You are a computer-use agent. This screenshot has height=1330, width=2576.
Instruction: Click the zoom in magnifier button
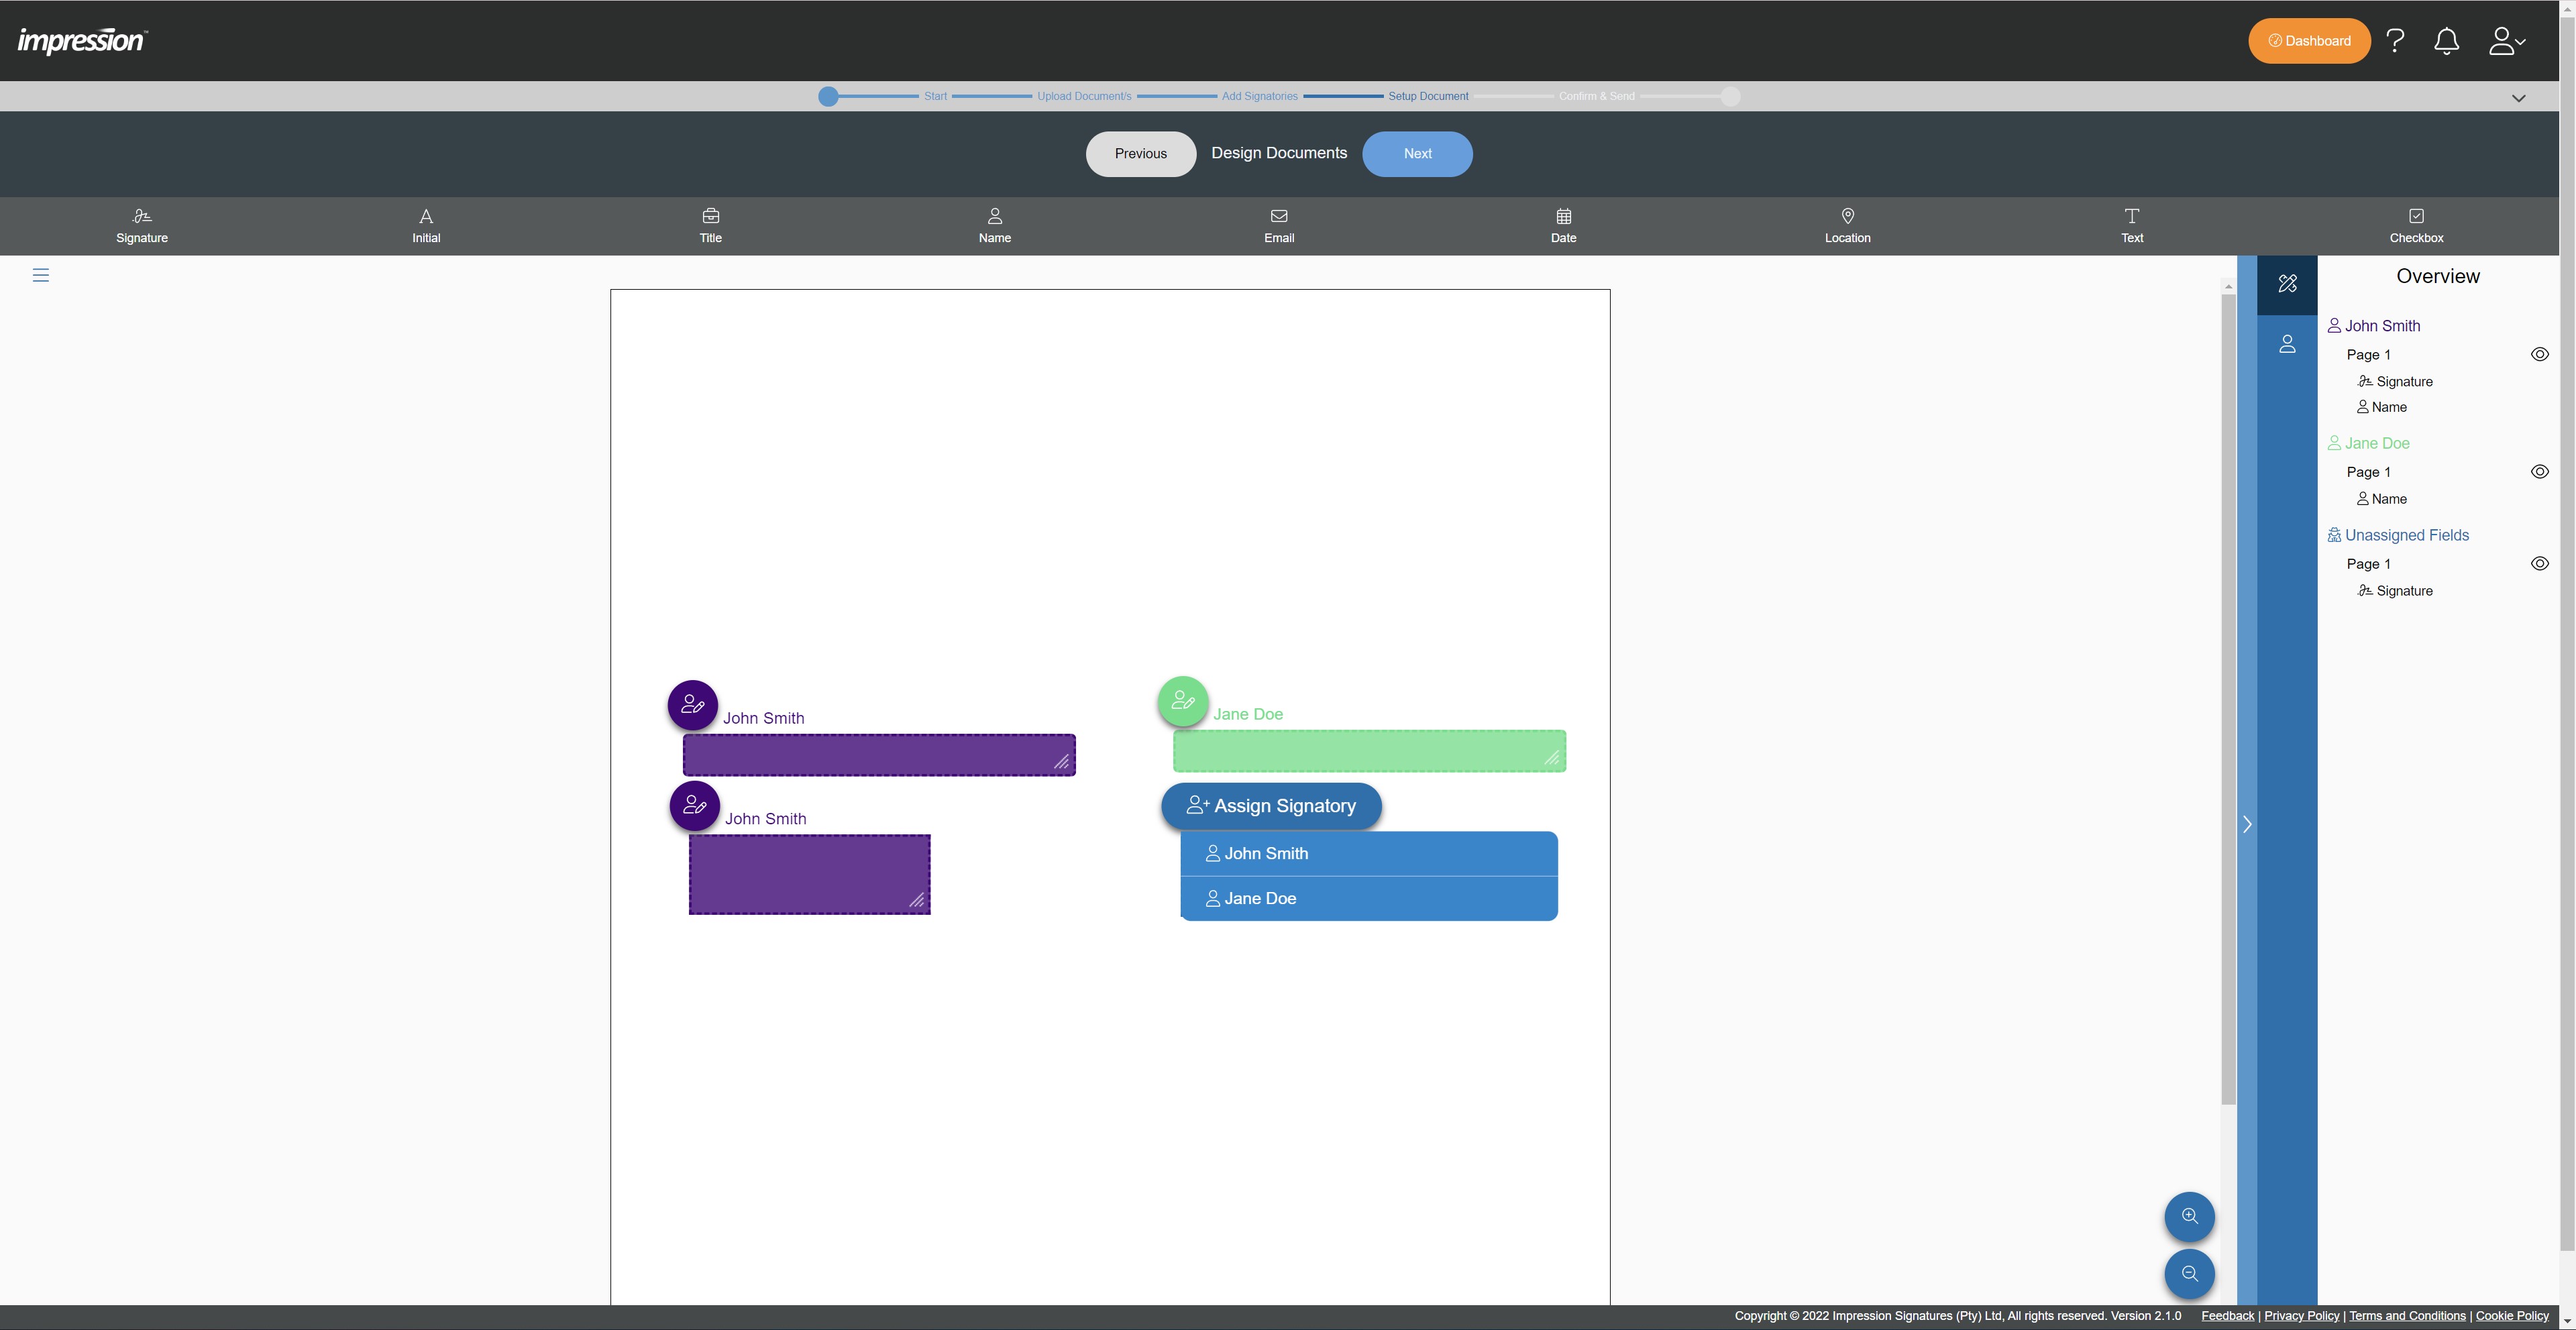click(2189, 1216)
